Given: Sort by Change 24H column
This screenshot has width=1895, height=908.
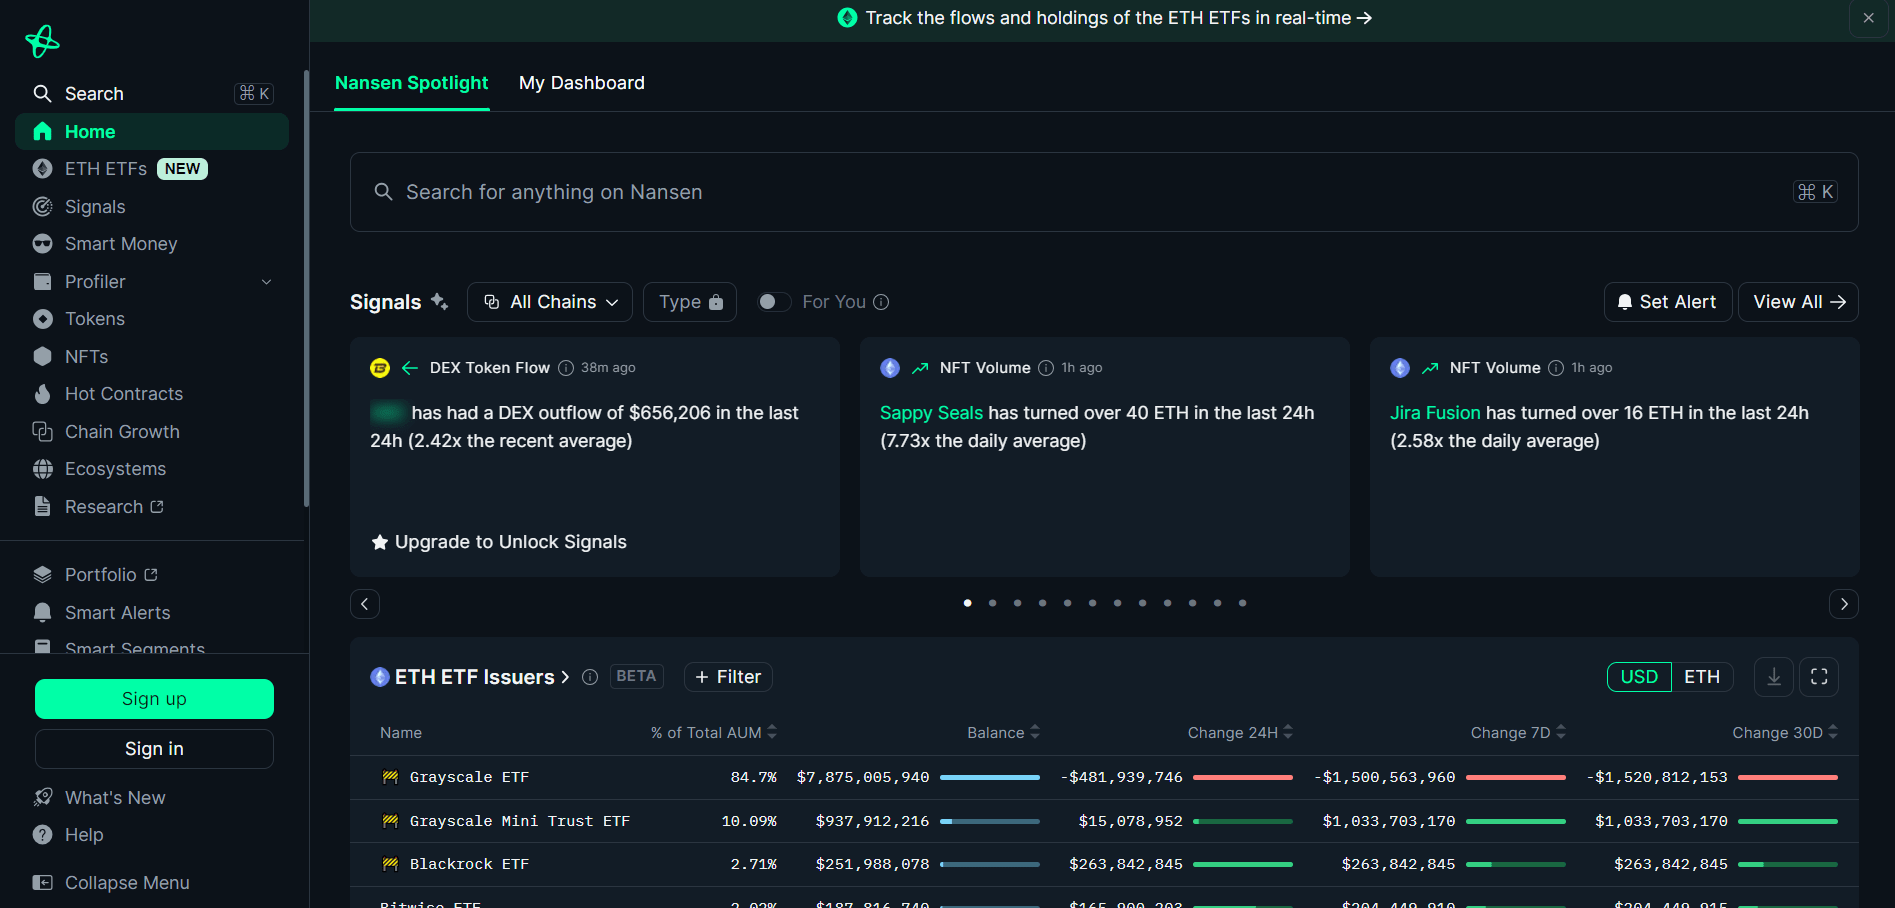Looking at the screenshot, I should point(1240,733).
